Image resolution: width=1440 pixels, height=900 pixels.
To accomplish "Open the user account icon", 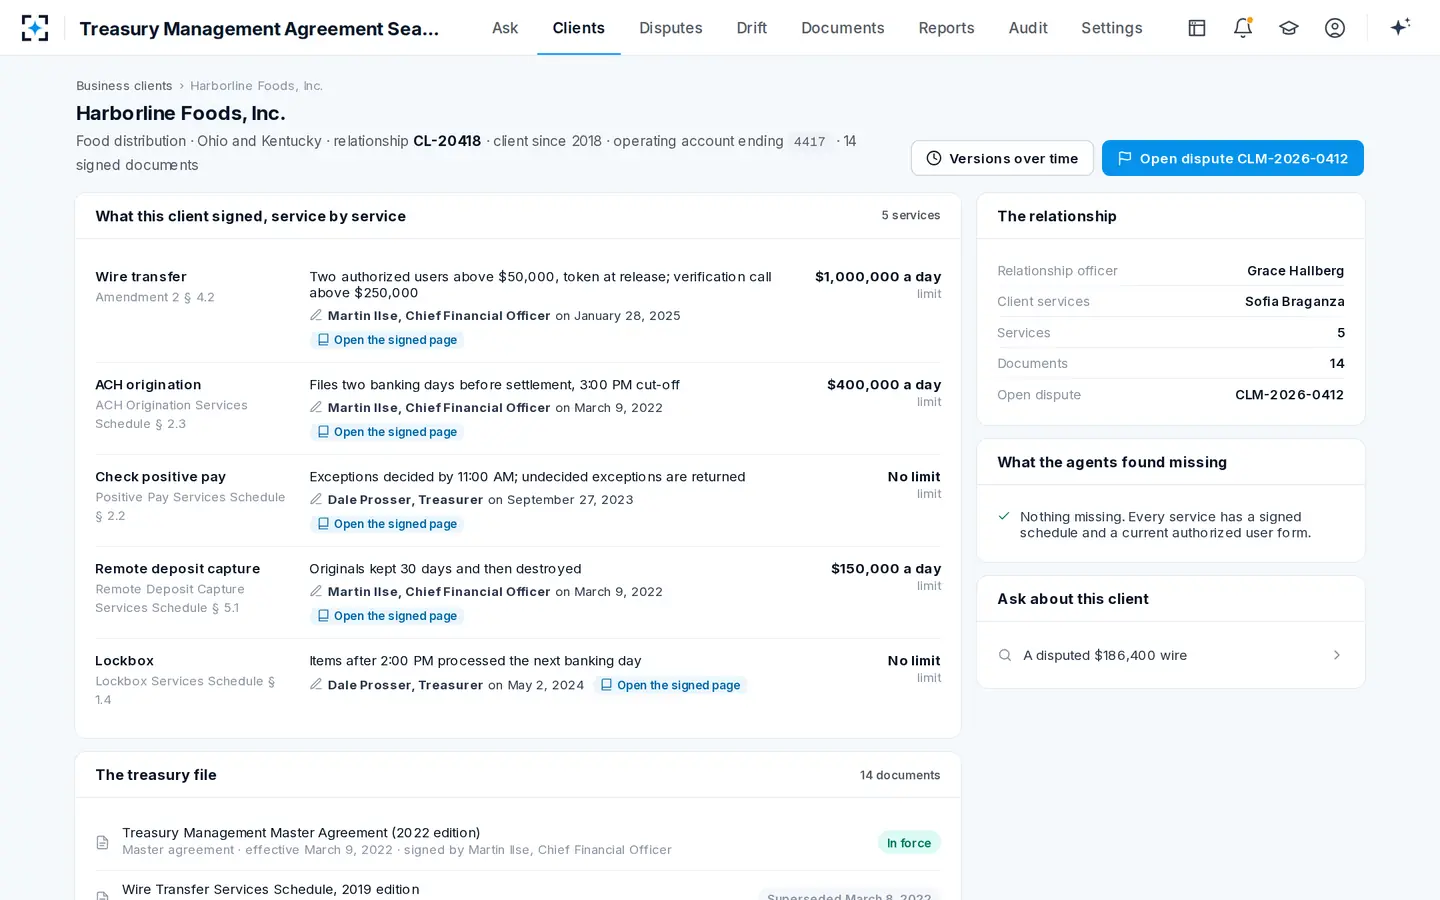I will click(x=1335, y=28).
